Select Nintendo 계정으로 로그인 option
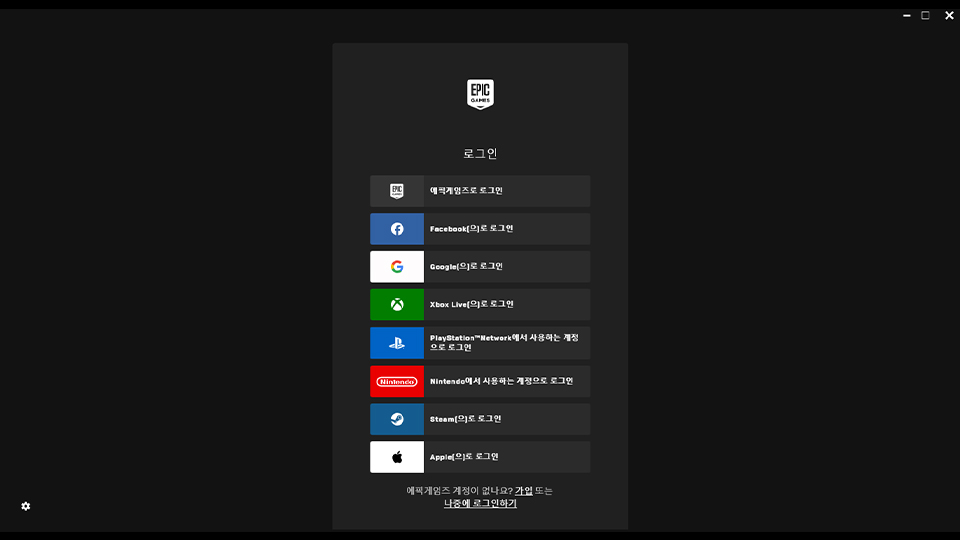The image size is (960, 540). 480,381
